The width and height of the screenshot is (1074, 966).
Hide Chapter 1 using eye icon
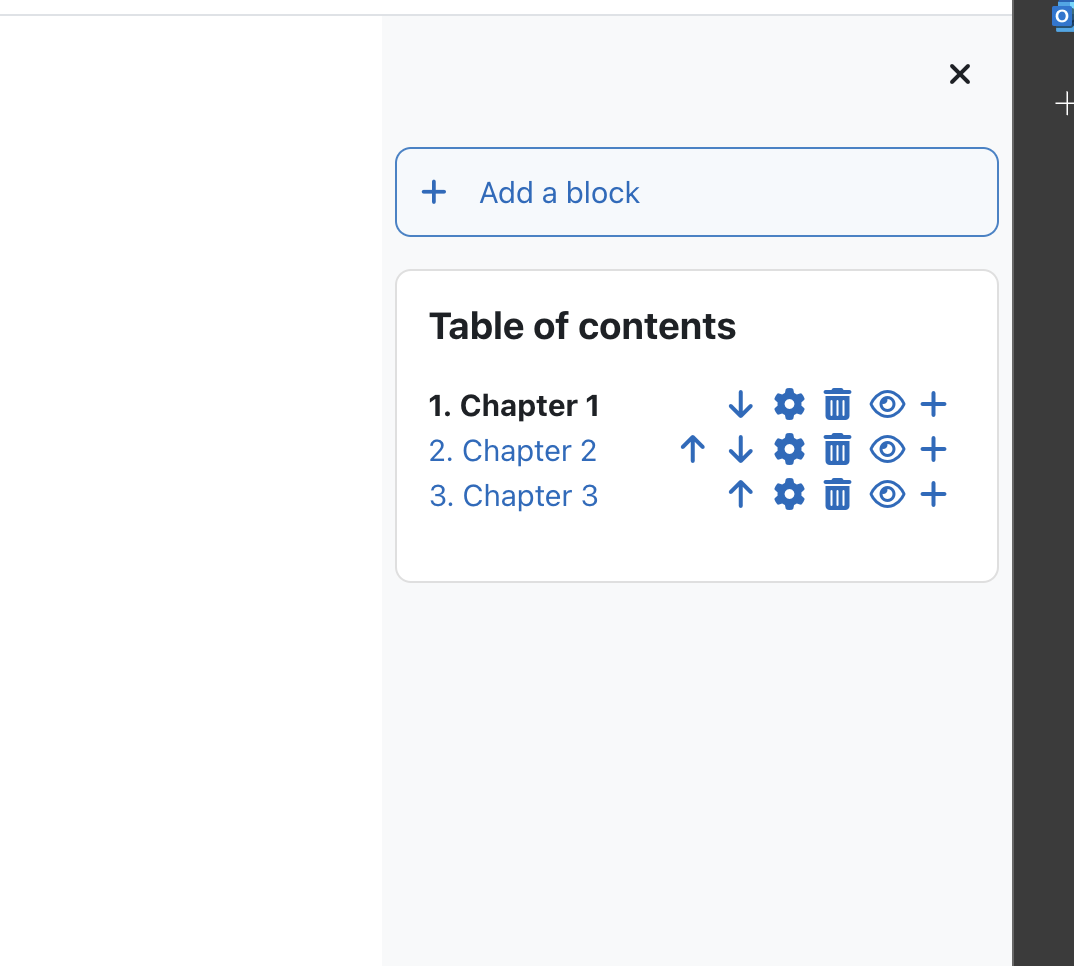coord(887,404)
